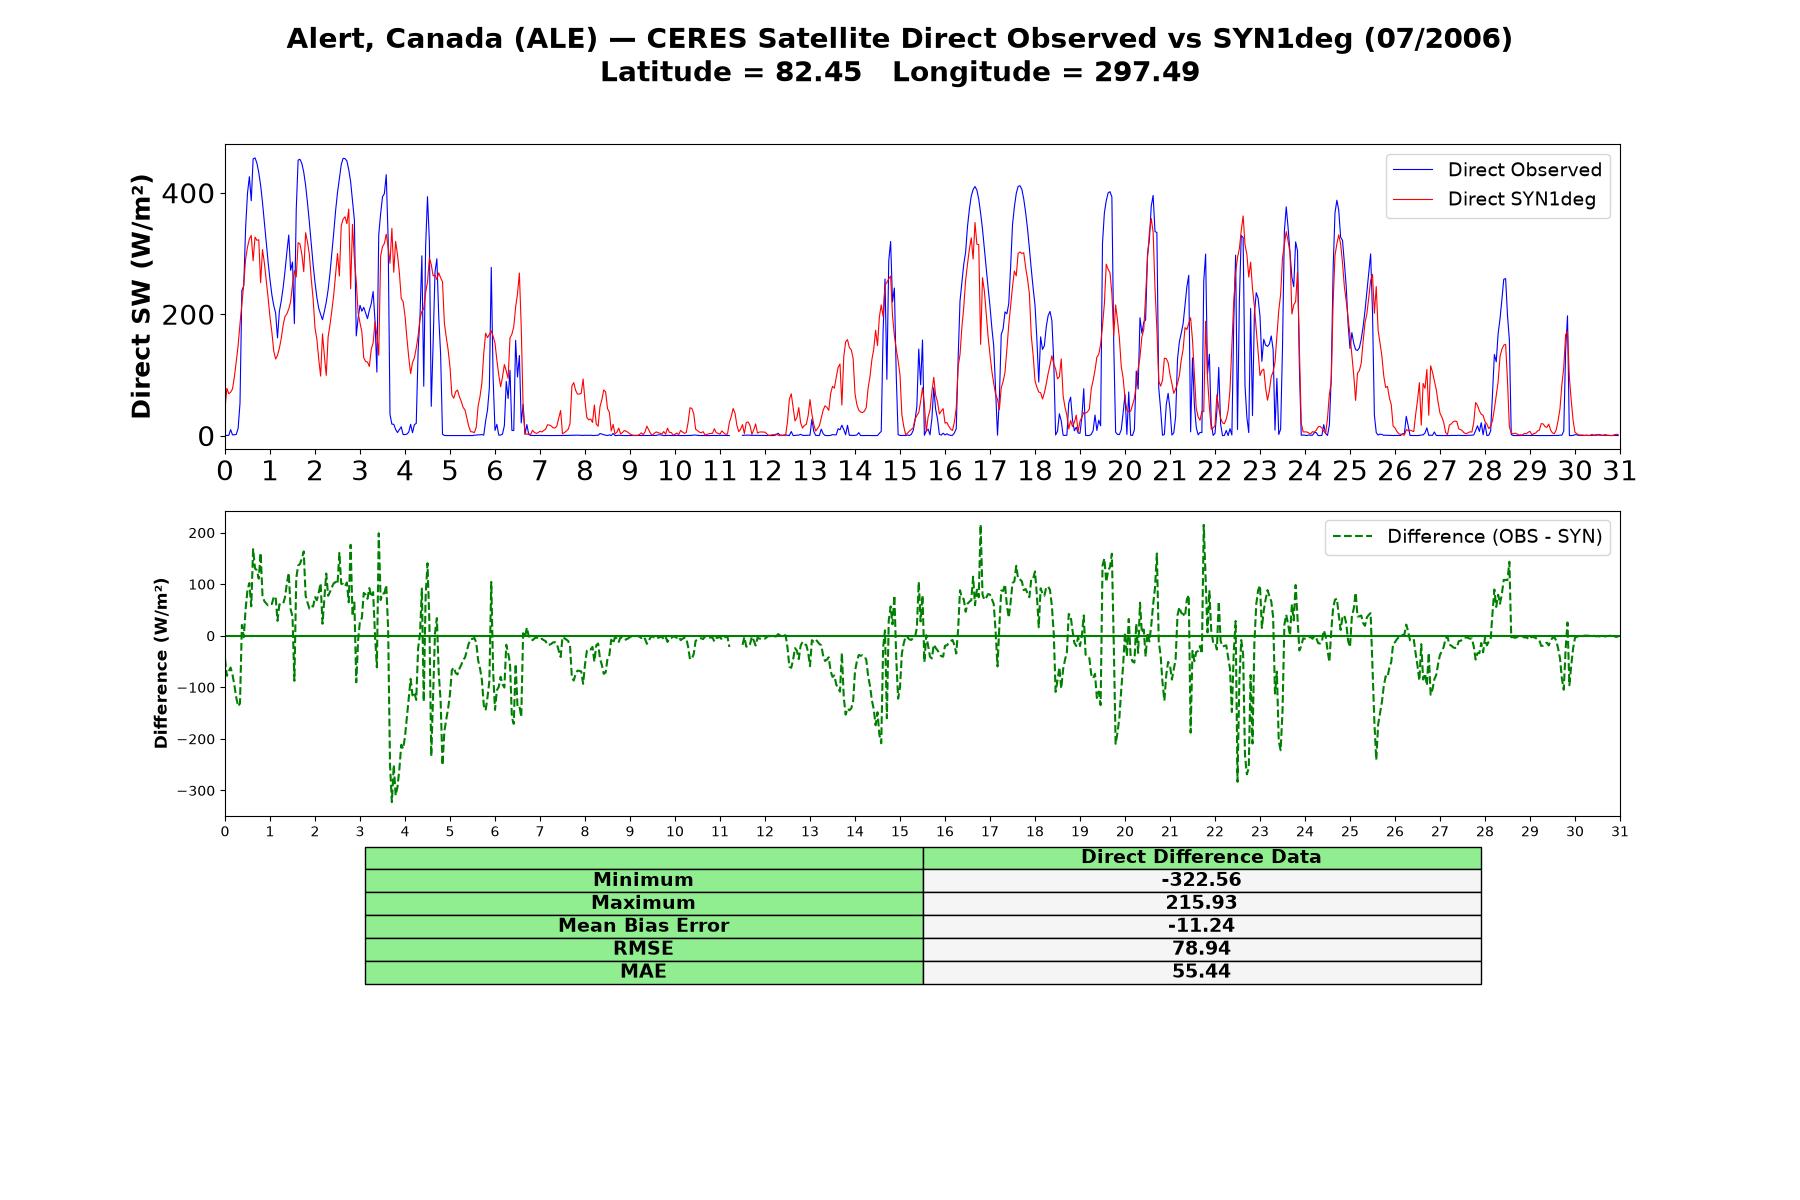Click the Mean Bias Error row label

(644, 926)
